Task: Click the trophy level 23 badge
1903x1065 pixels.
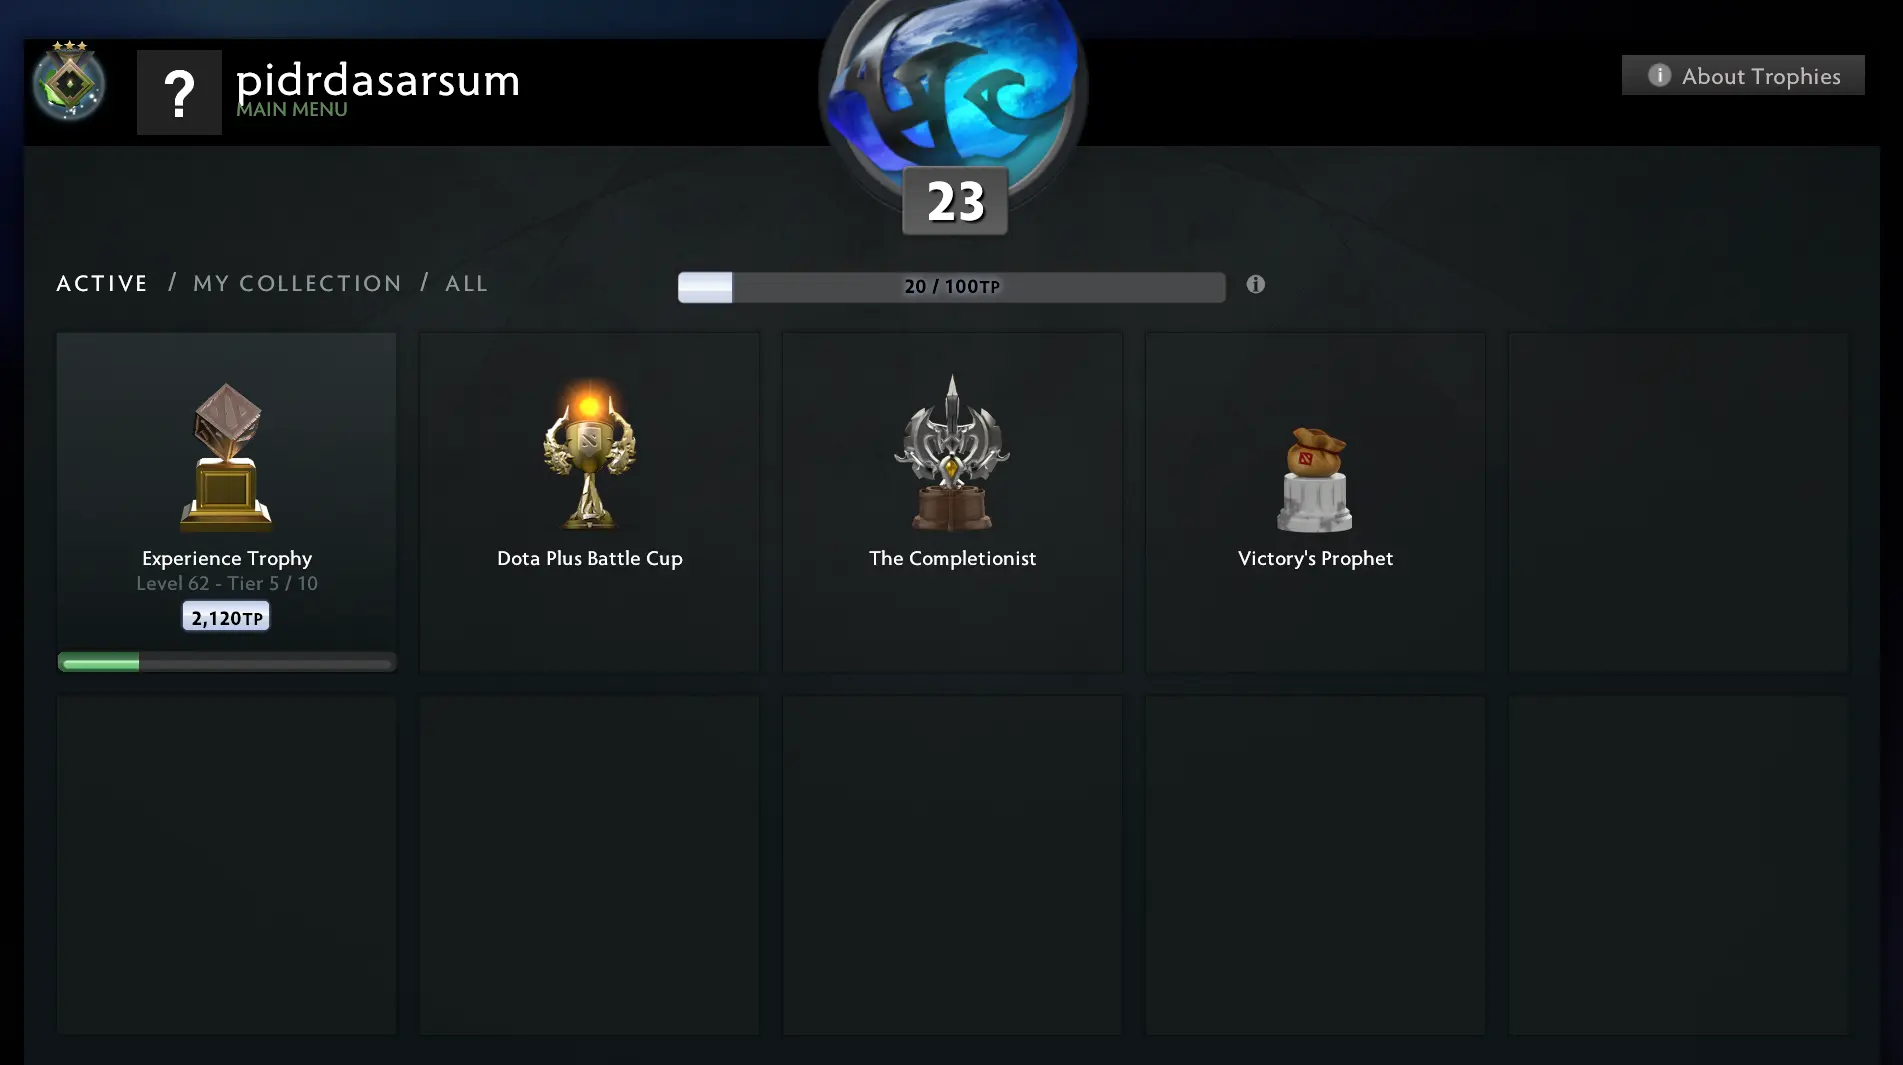Action: tap(955, 201)
